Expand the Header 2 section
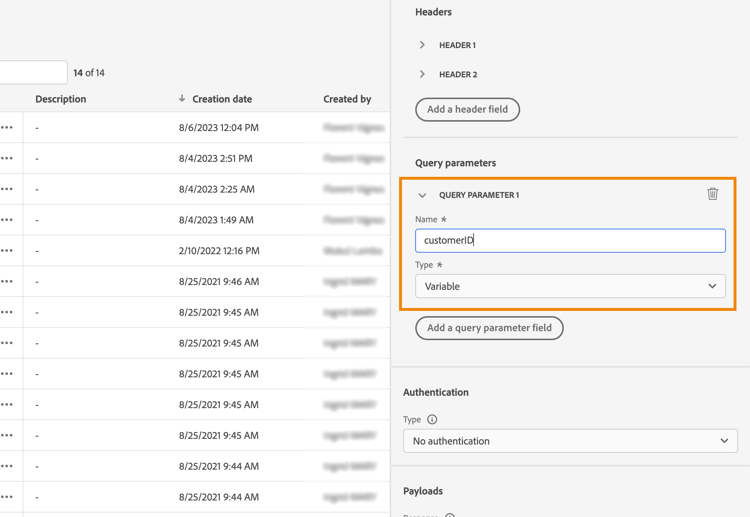The height and width of the screenshot is (517, 750). pos(422,74)
